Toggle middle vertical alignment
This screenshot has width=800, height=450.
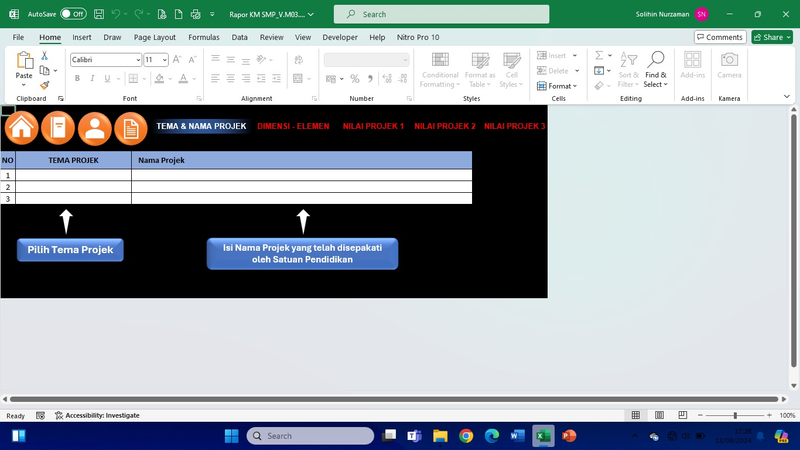231,60
